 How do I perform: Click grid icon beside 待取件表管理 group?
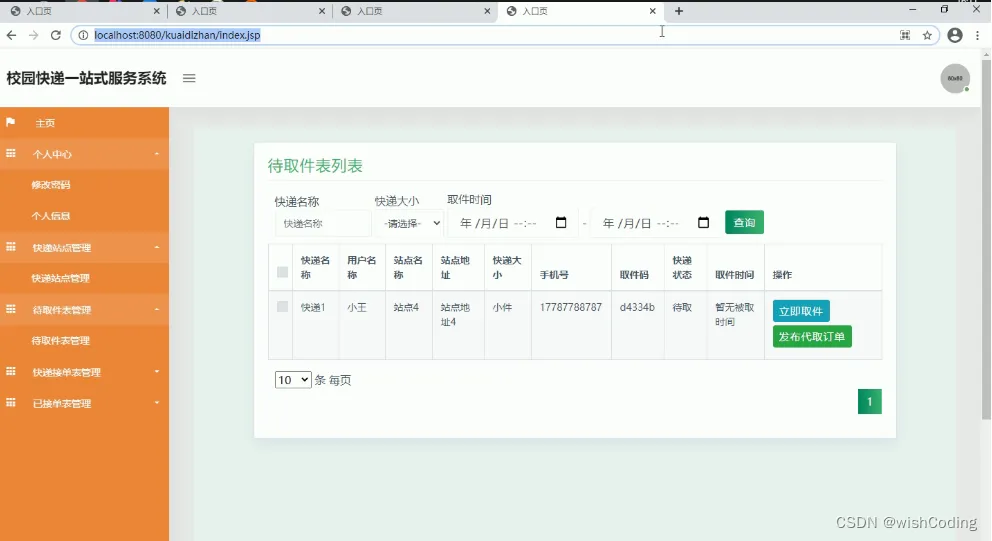[x=11, y=309]
